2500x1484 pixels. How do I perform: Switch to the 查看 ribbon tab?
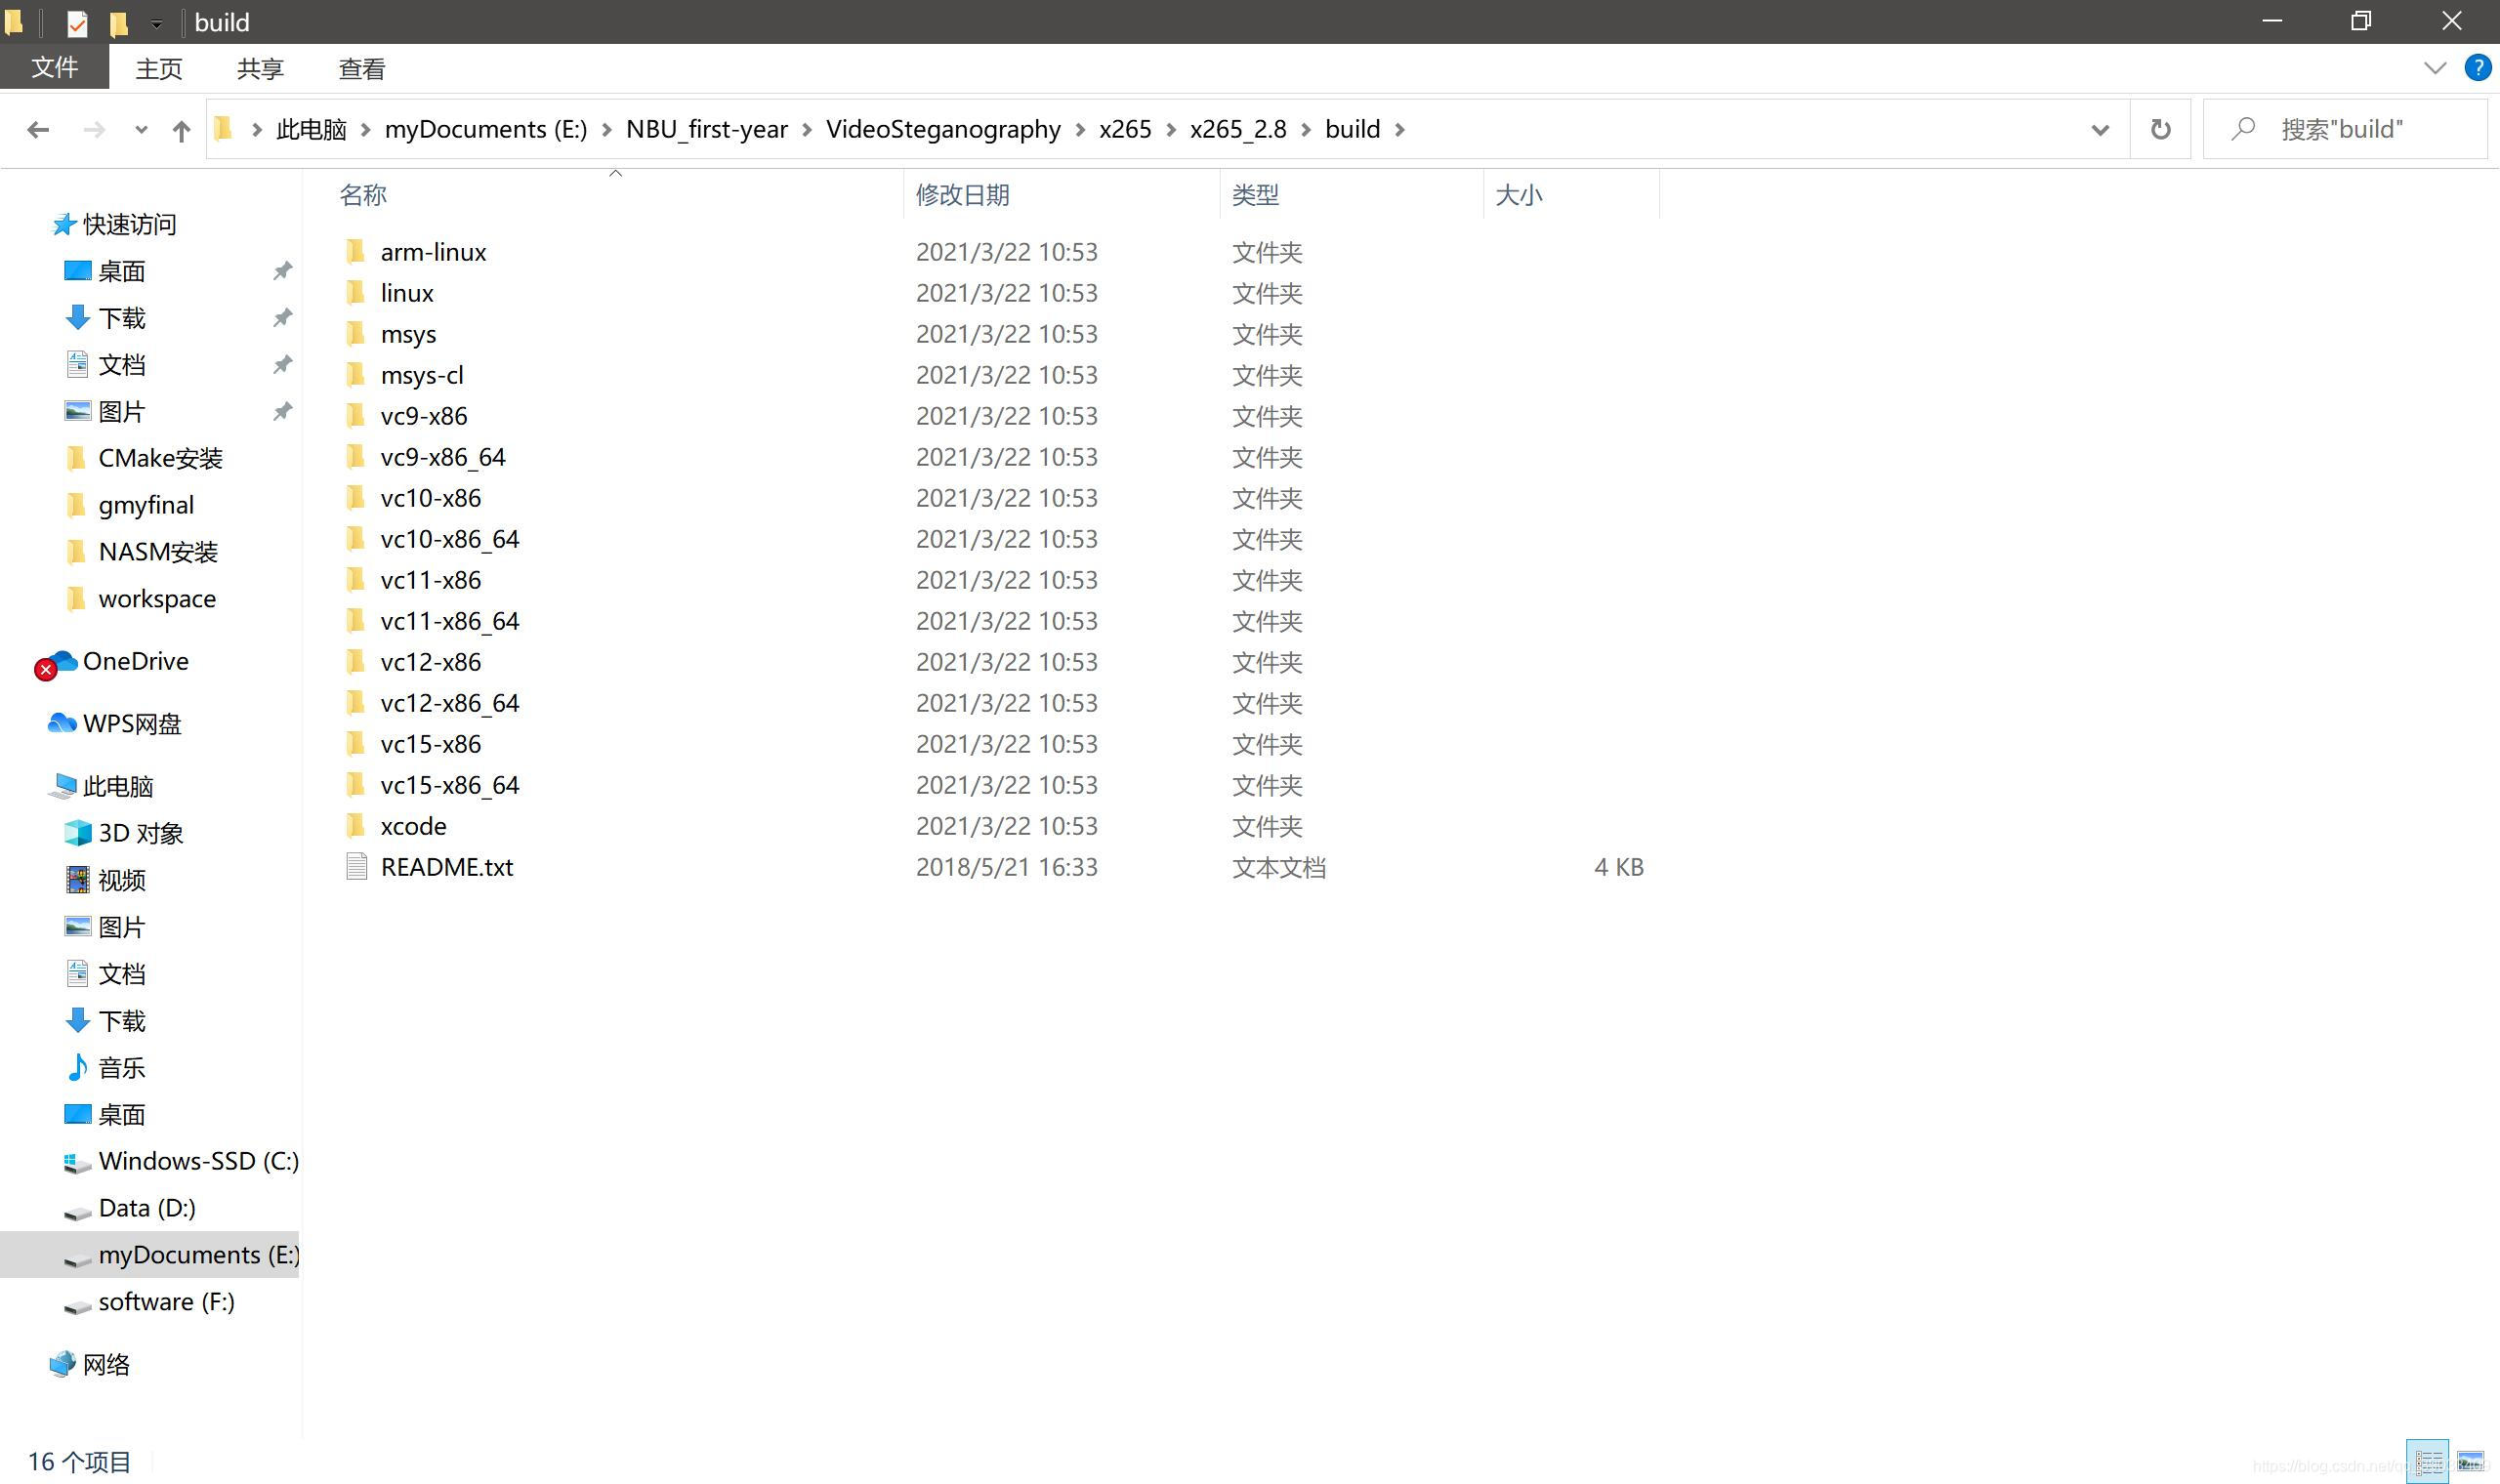(361, 68)
